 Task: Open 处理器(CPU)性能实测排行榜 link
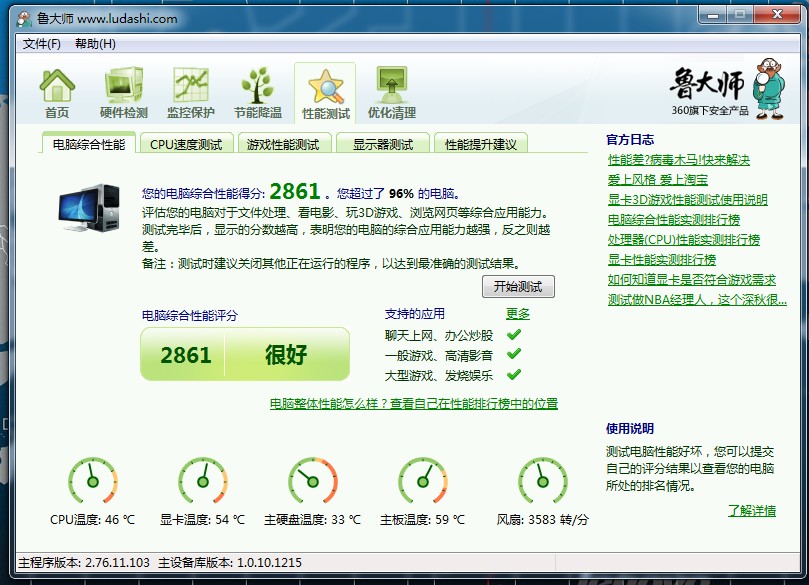click(684, 239)
